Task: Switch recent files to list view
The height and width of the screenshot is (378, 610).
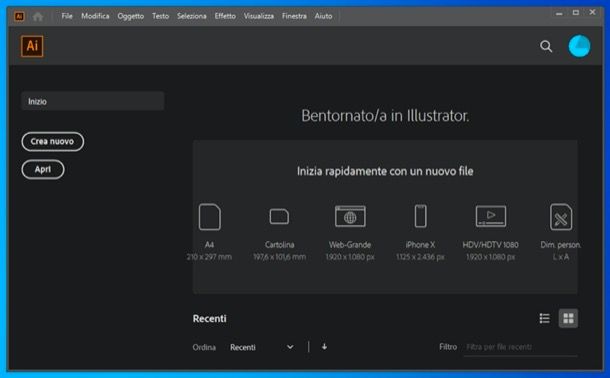Action: tap(545, 318)
